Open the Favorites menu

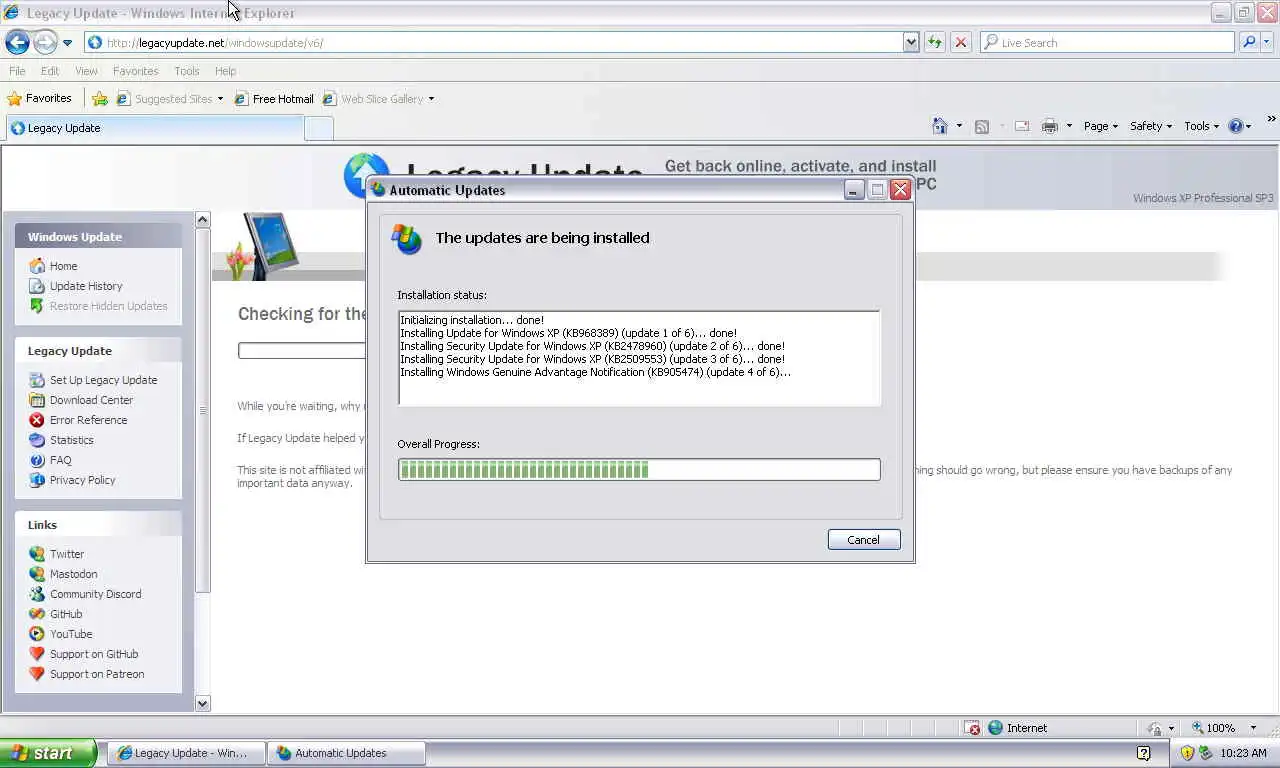(x=136, y=71)
